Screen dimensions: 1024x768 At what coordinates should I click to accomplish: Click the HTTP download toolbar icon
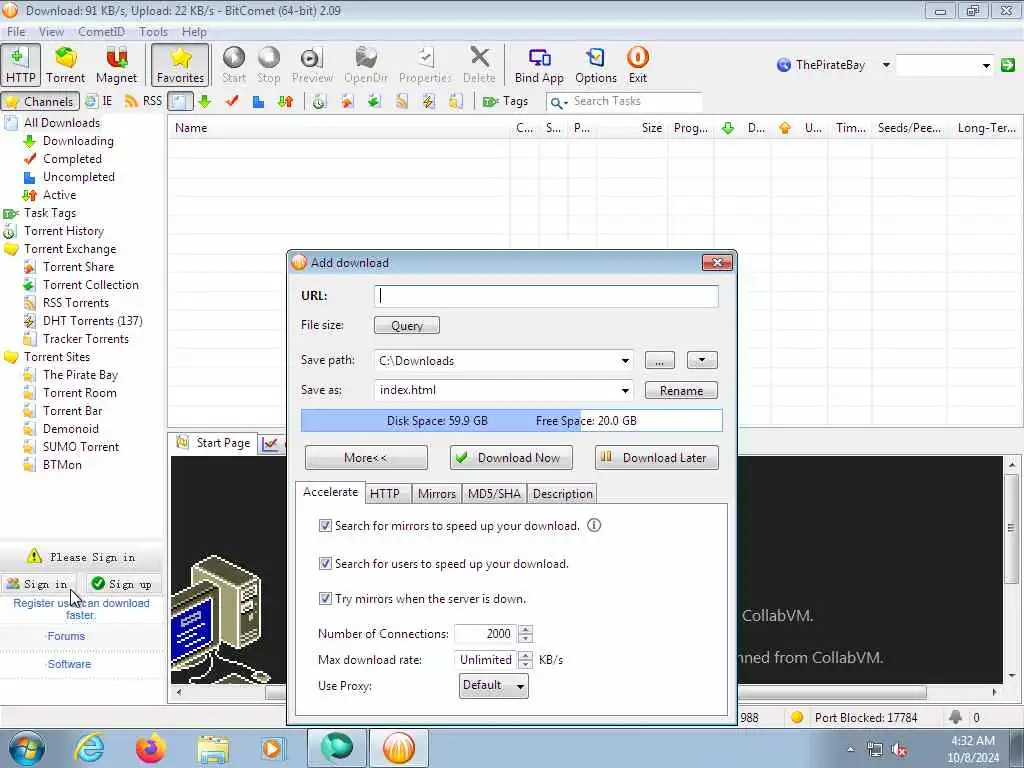20,65
